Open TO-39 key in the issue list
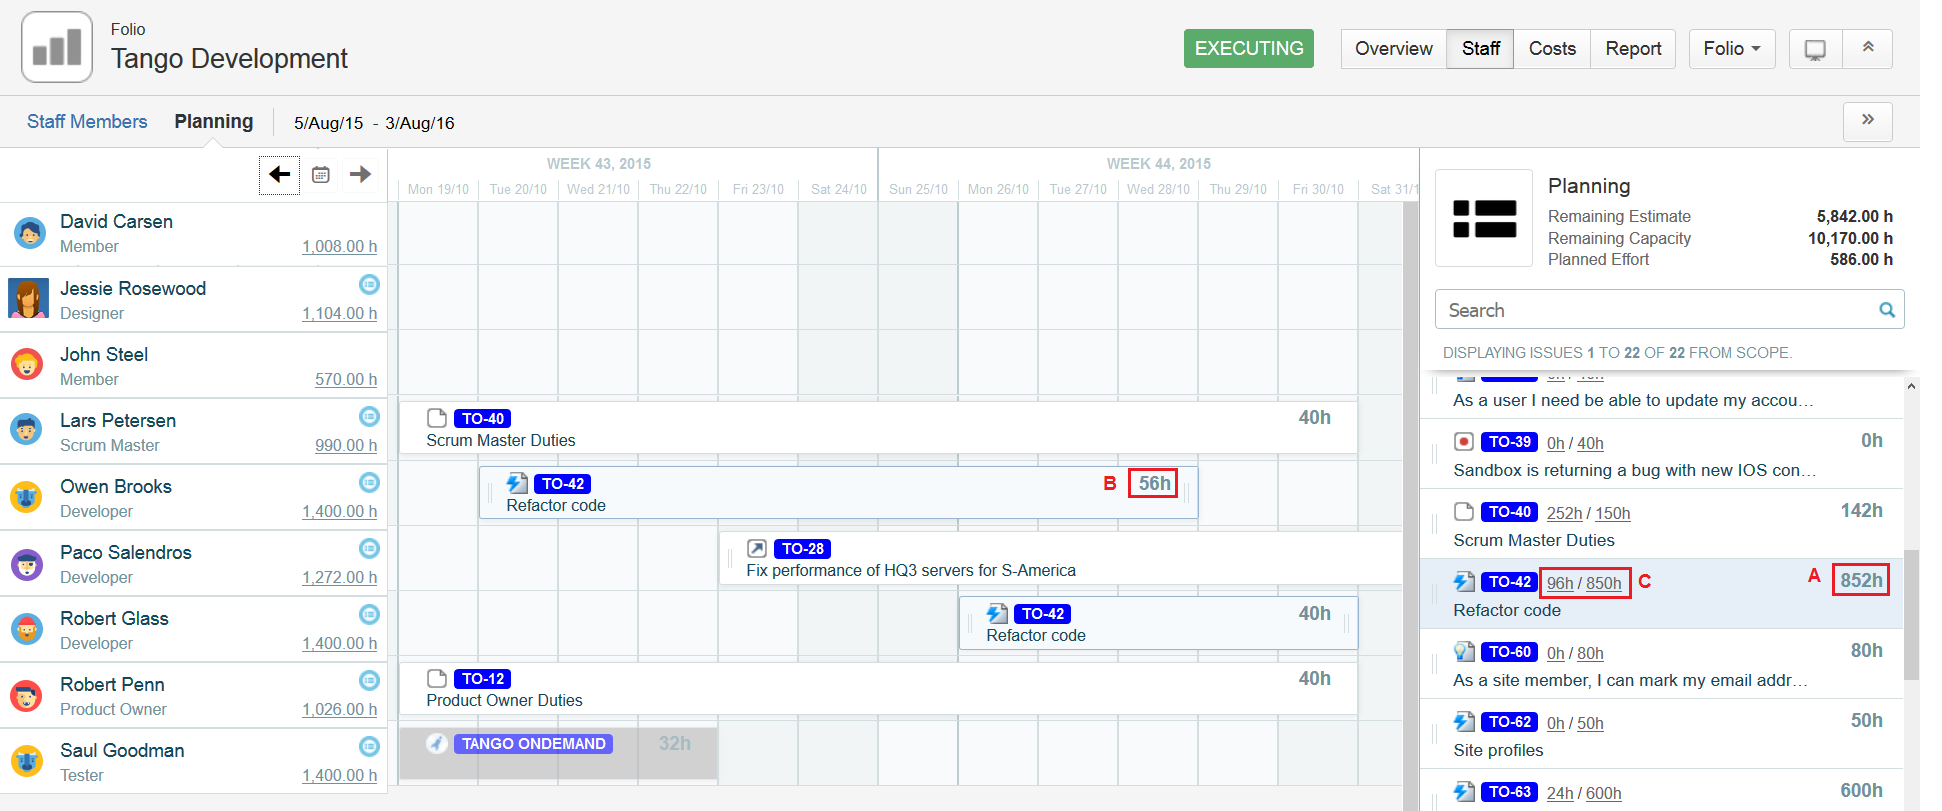Image resolution: width=1942 pixels, height=811 pixels. [x=1510, y=442]
